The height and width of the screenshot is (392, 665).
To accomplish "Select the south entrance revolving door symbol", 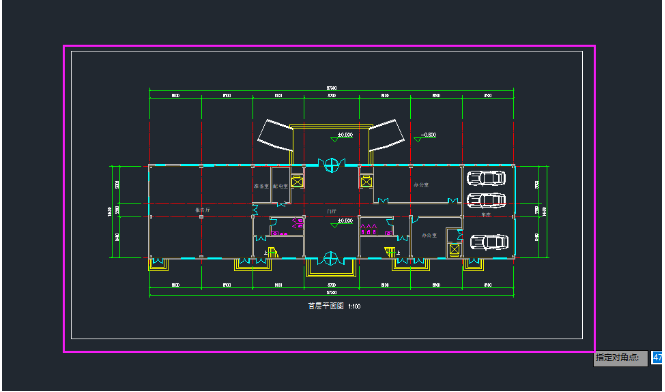I will tap(331, 258).
